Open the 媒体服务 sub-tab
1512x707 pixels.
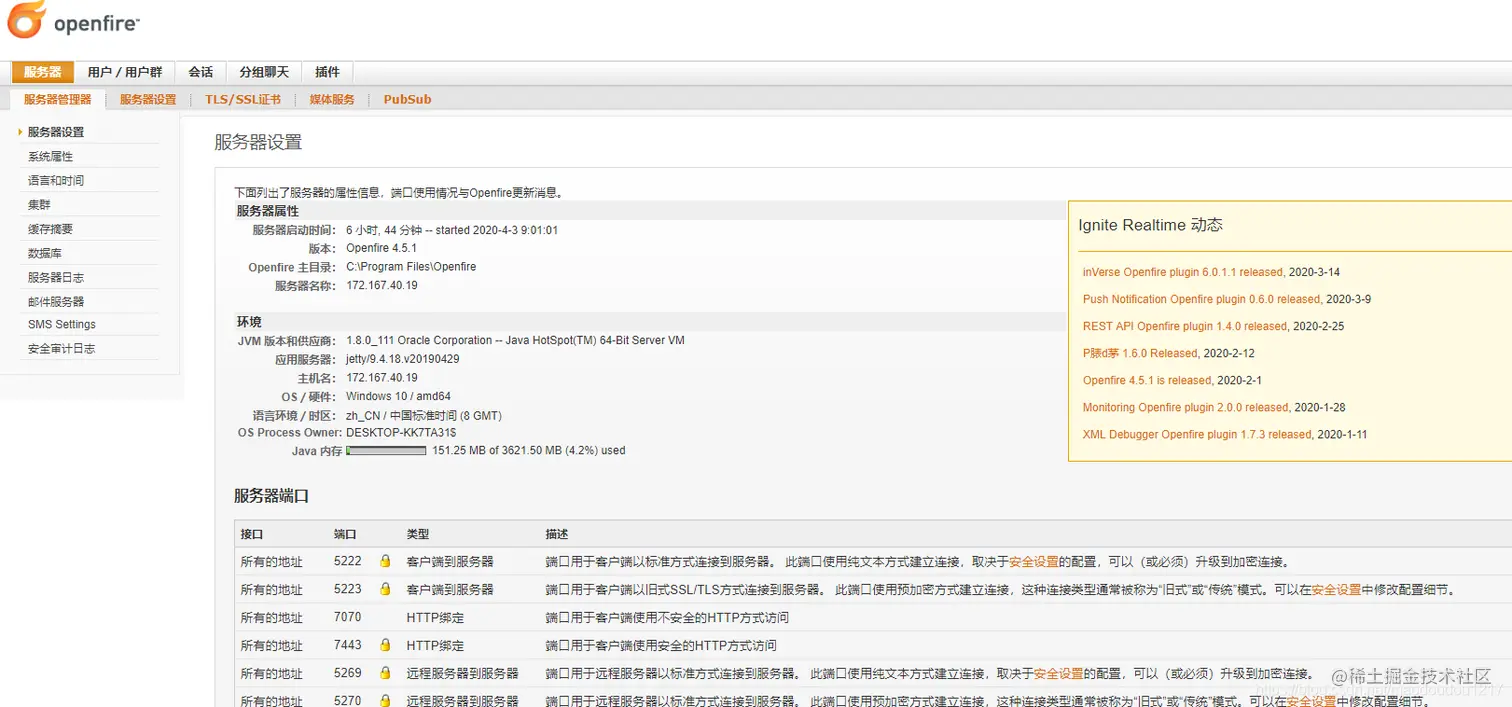point(332,99)
